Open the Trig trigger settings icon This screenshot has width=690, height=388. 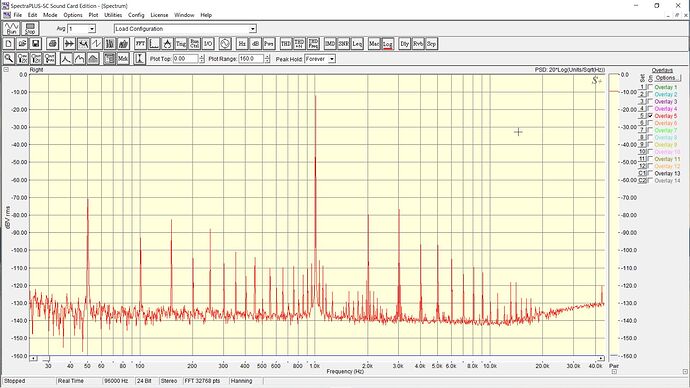tap(181, 44)
